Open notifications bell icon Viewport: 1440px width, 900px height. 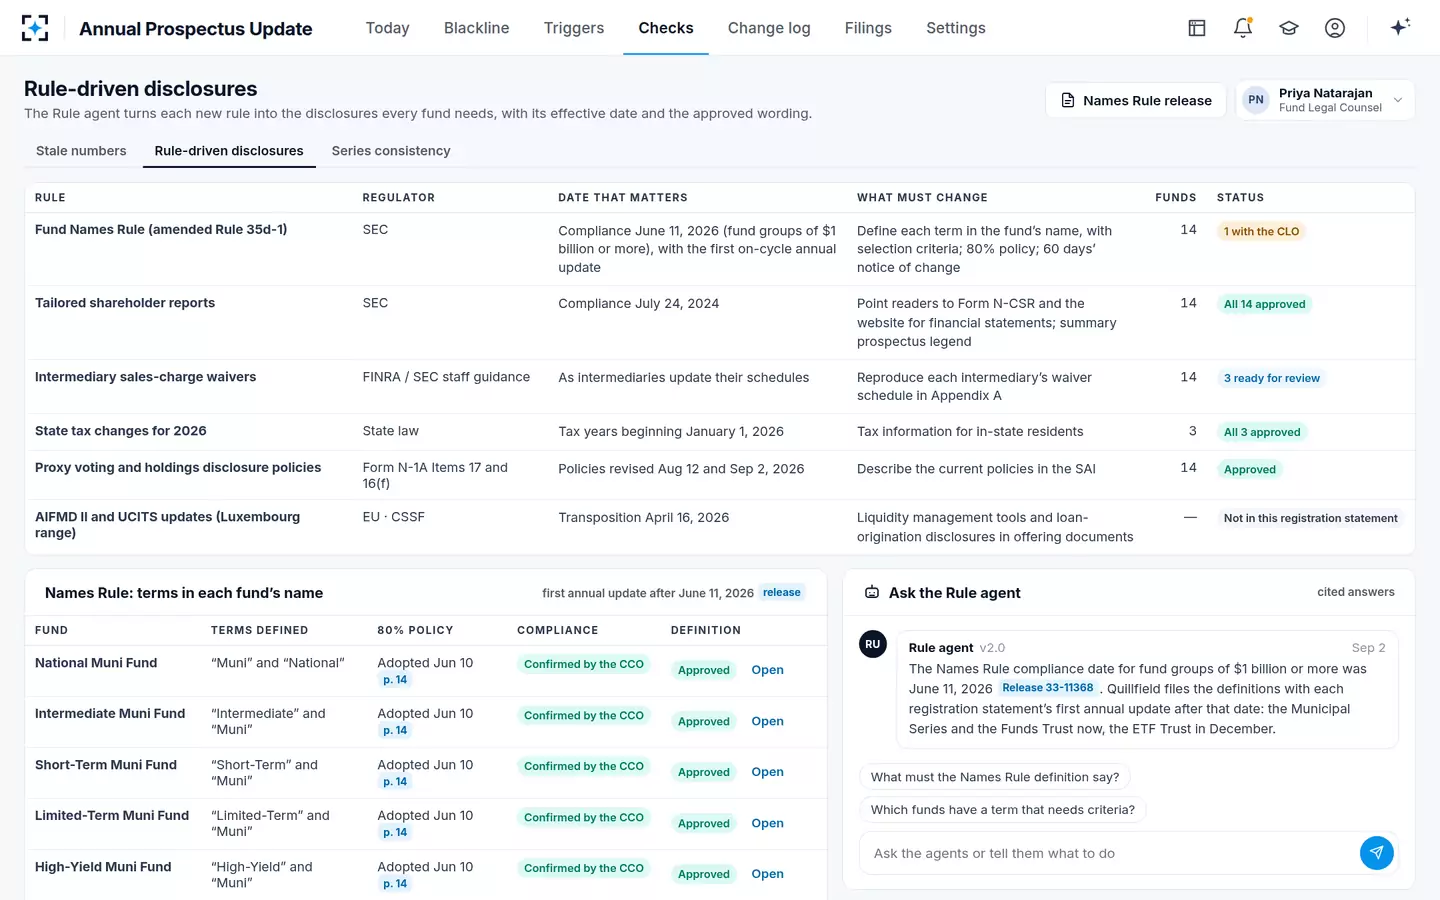coord(1243,28)
